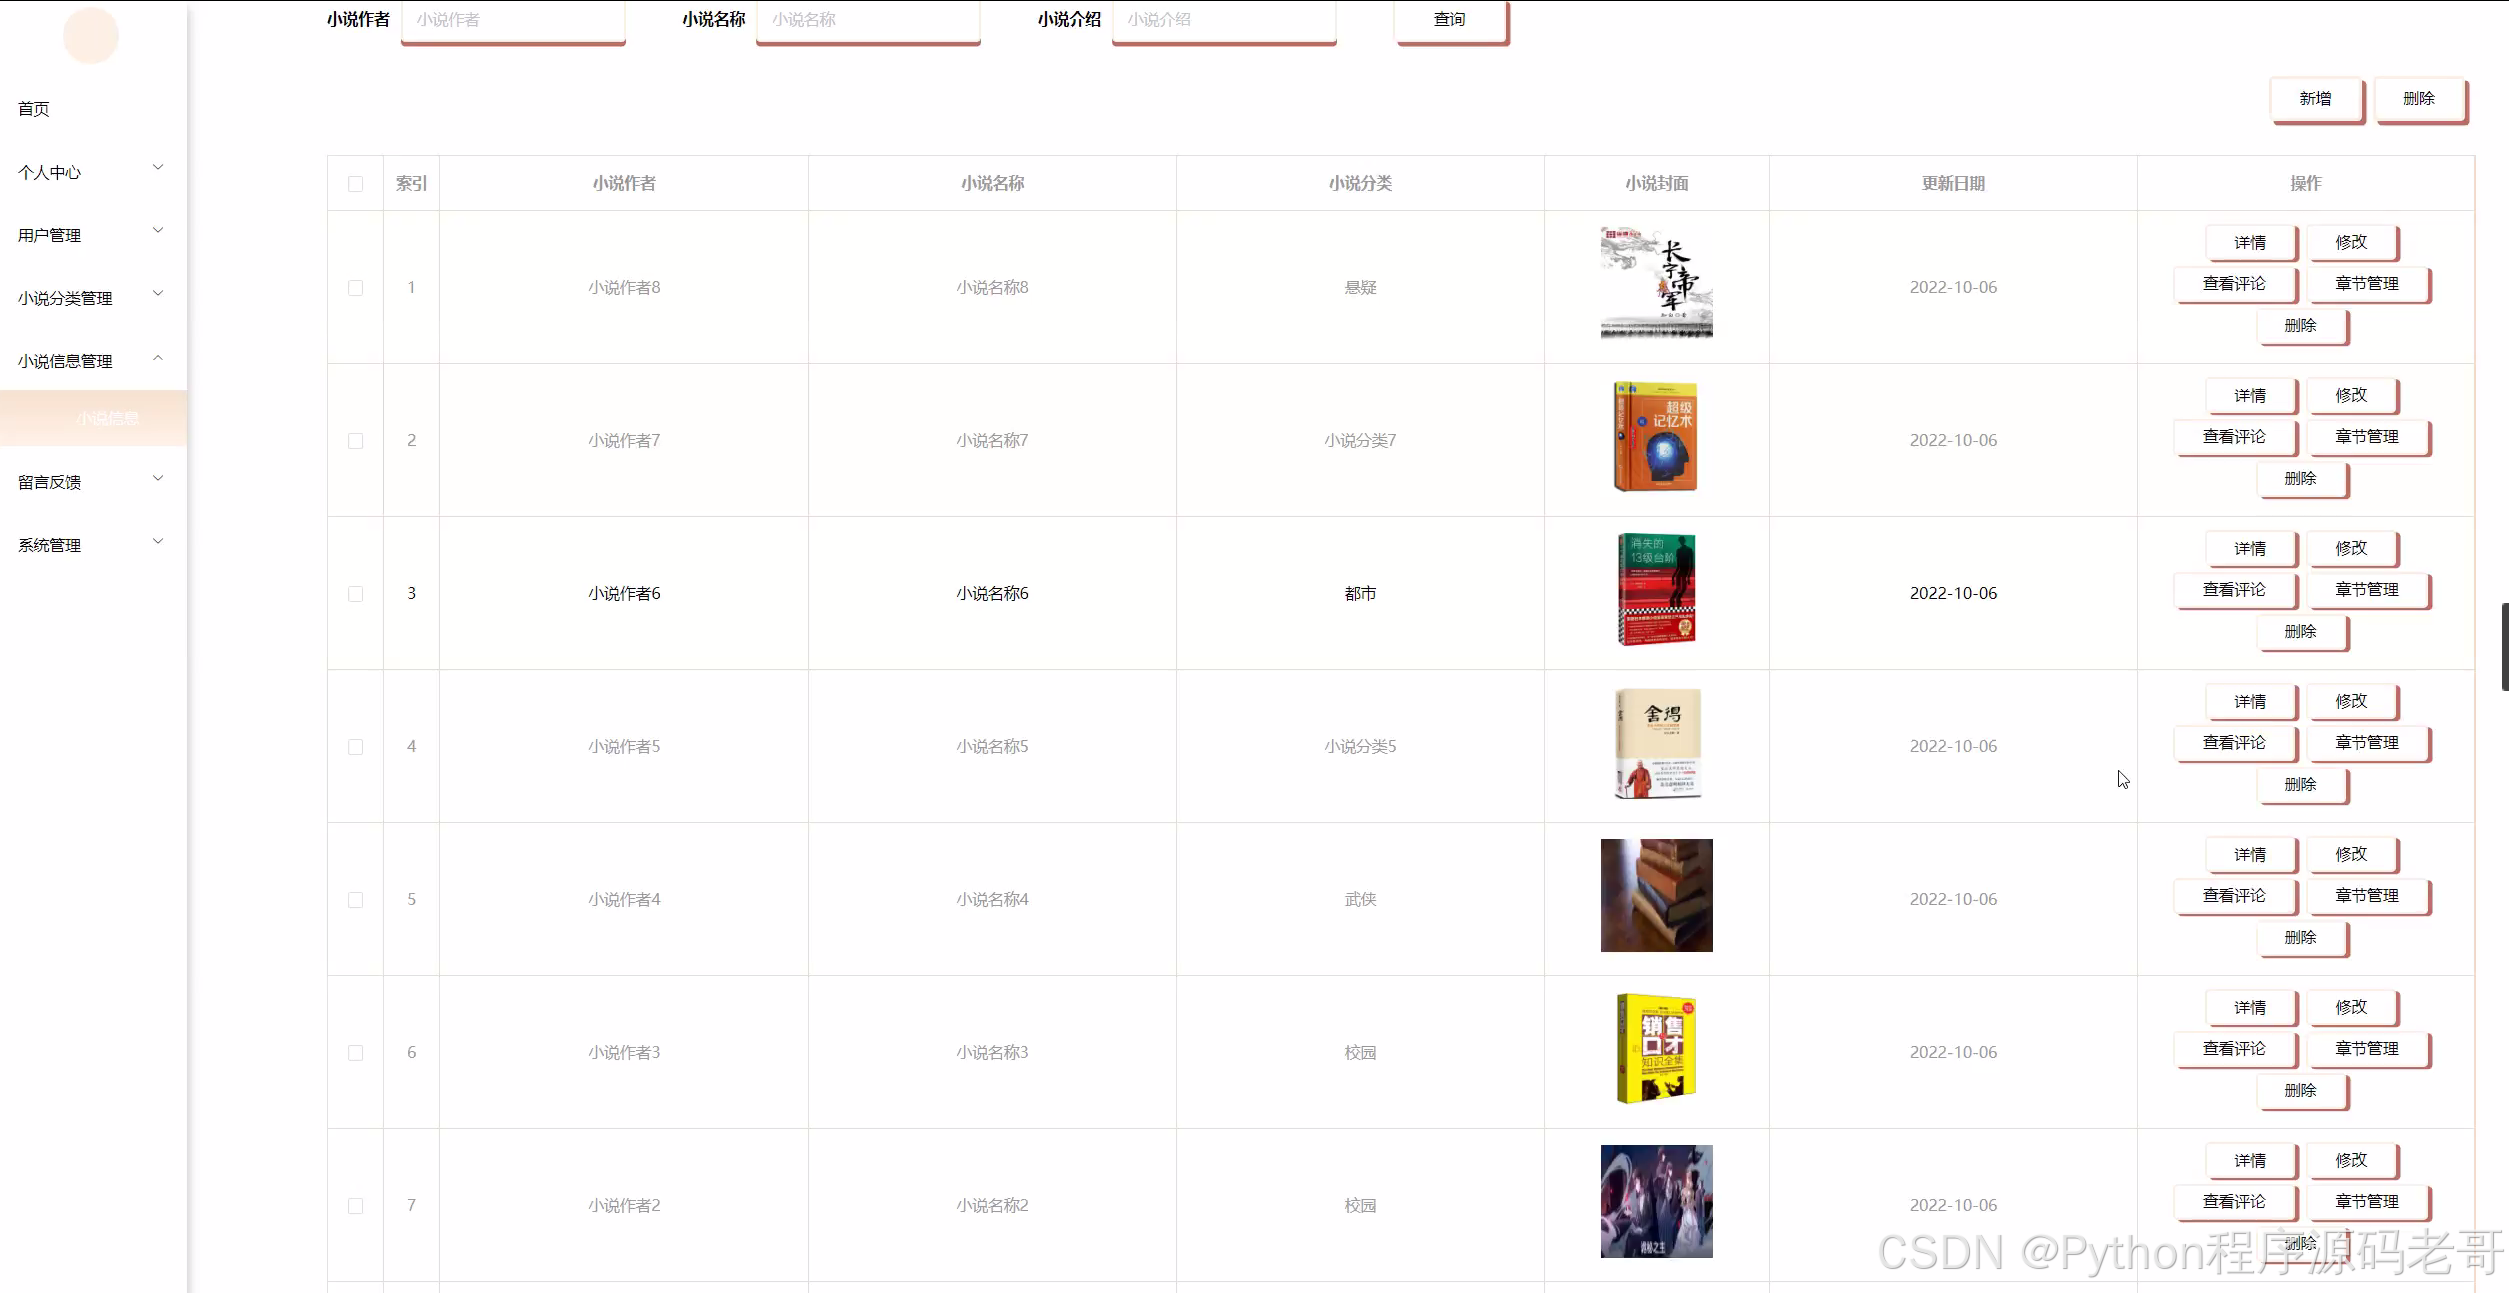Screen dimensions: 2509x1293
Task: Click the vertical scrollbar handle at right edge
Action: click(x=2503, y=646)
